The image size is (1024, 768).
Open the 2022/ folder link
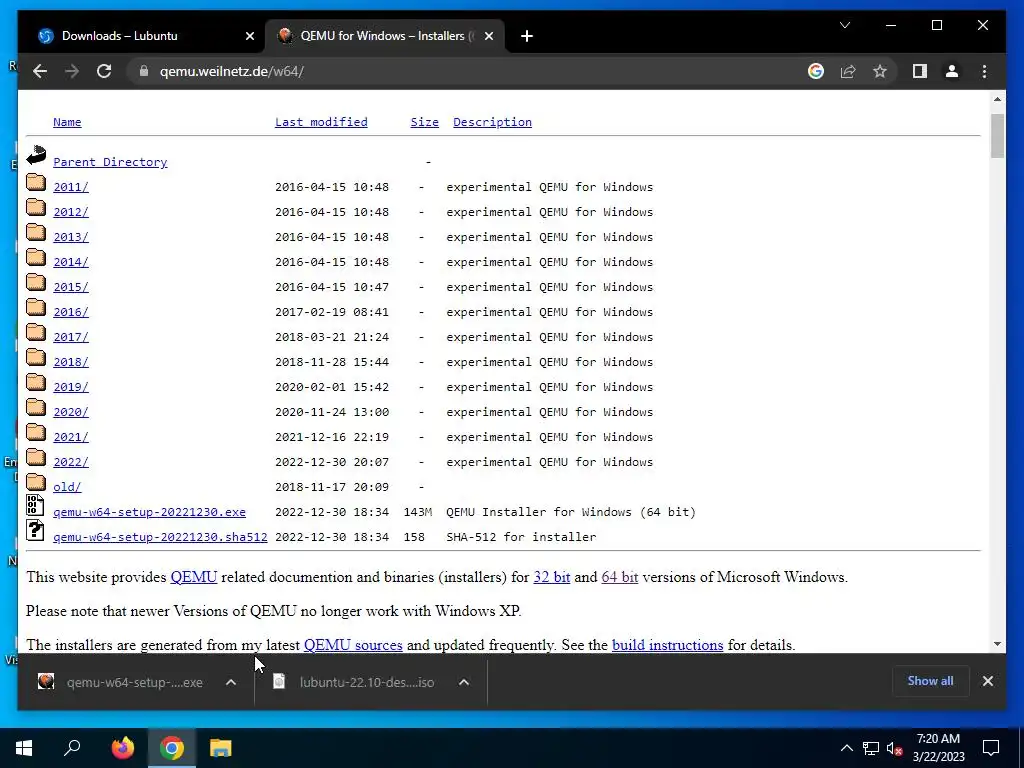(71, 462)
